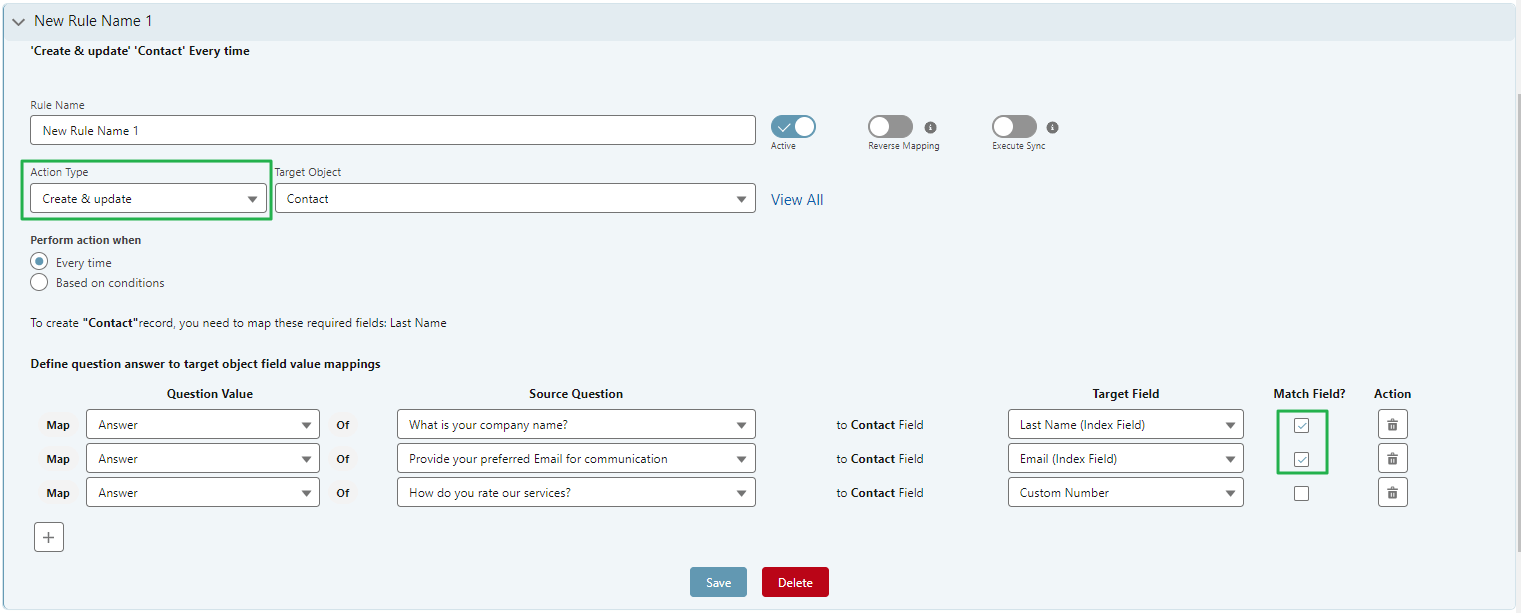
Task: Click the View All link
Action: click(796, 199)
